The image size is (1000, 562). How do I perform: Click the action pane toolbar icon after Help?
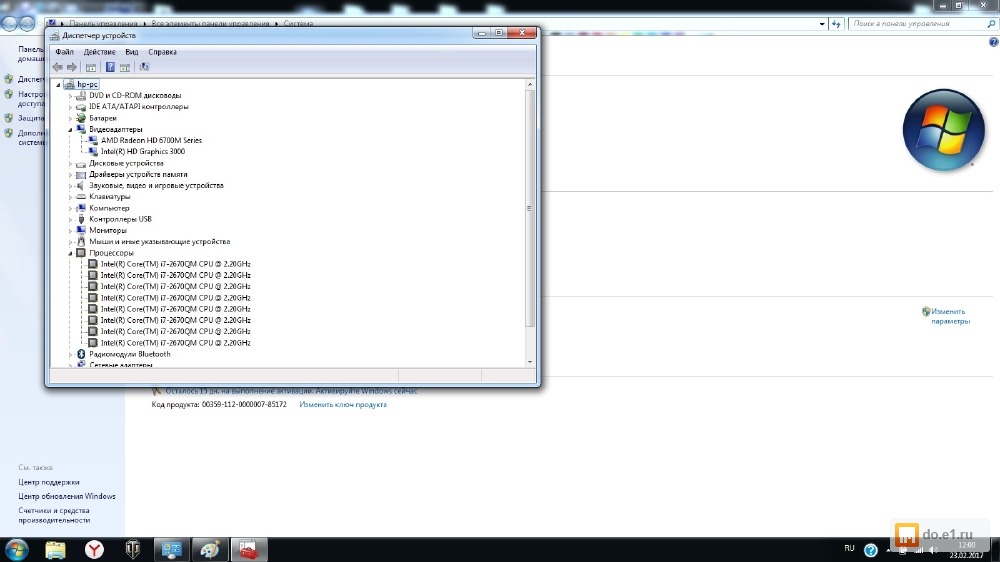(x=125, y=67)
